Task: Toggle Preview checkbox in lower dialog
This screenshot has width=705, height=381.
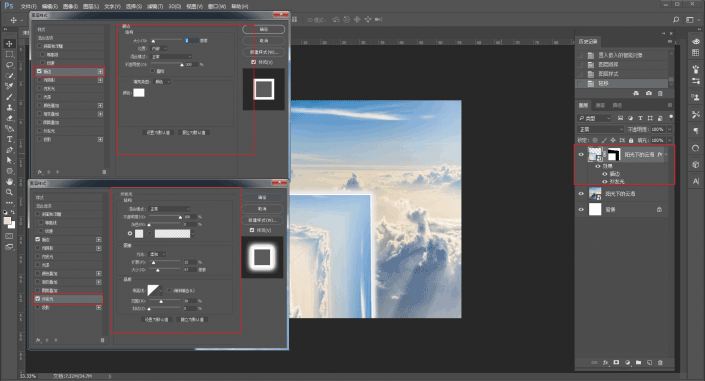Action: [252, 230]
